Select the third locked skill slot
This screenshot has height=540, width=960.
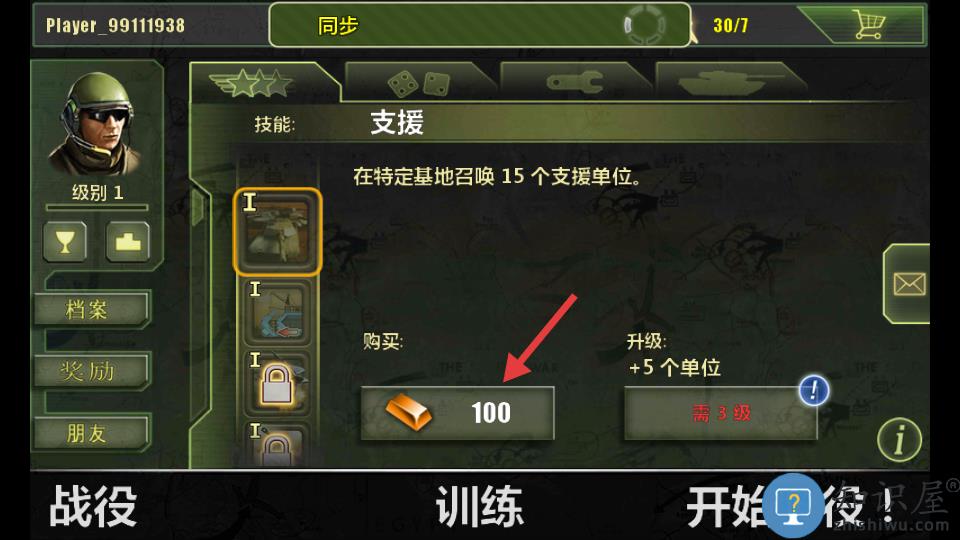(277, 383)
